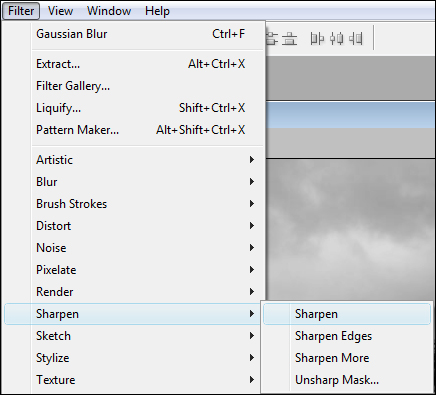This screenshot has height=395, width=436.
Task: Click the Distribute horizontal centers icon
Action: 336,39
